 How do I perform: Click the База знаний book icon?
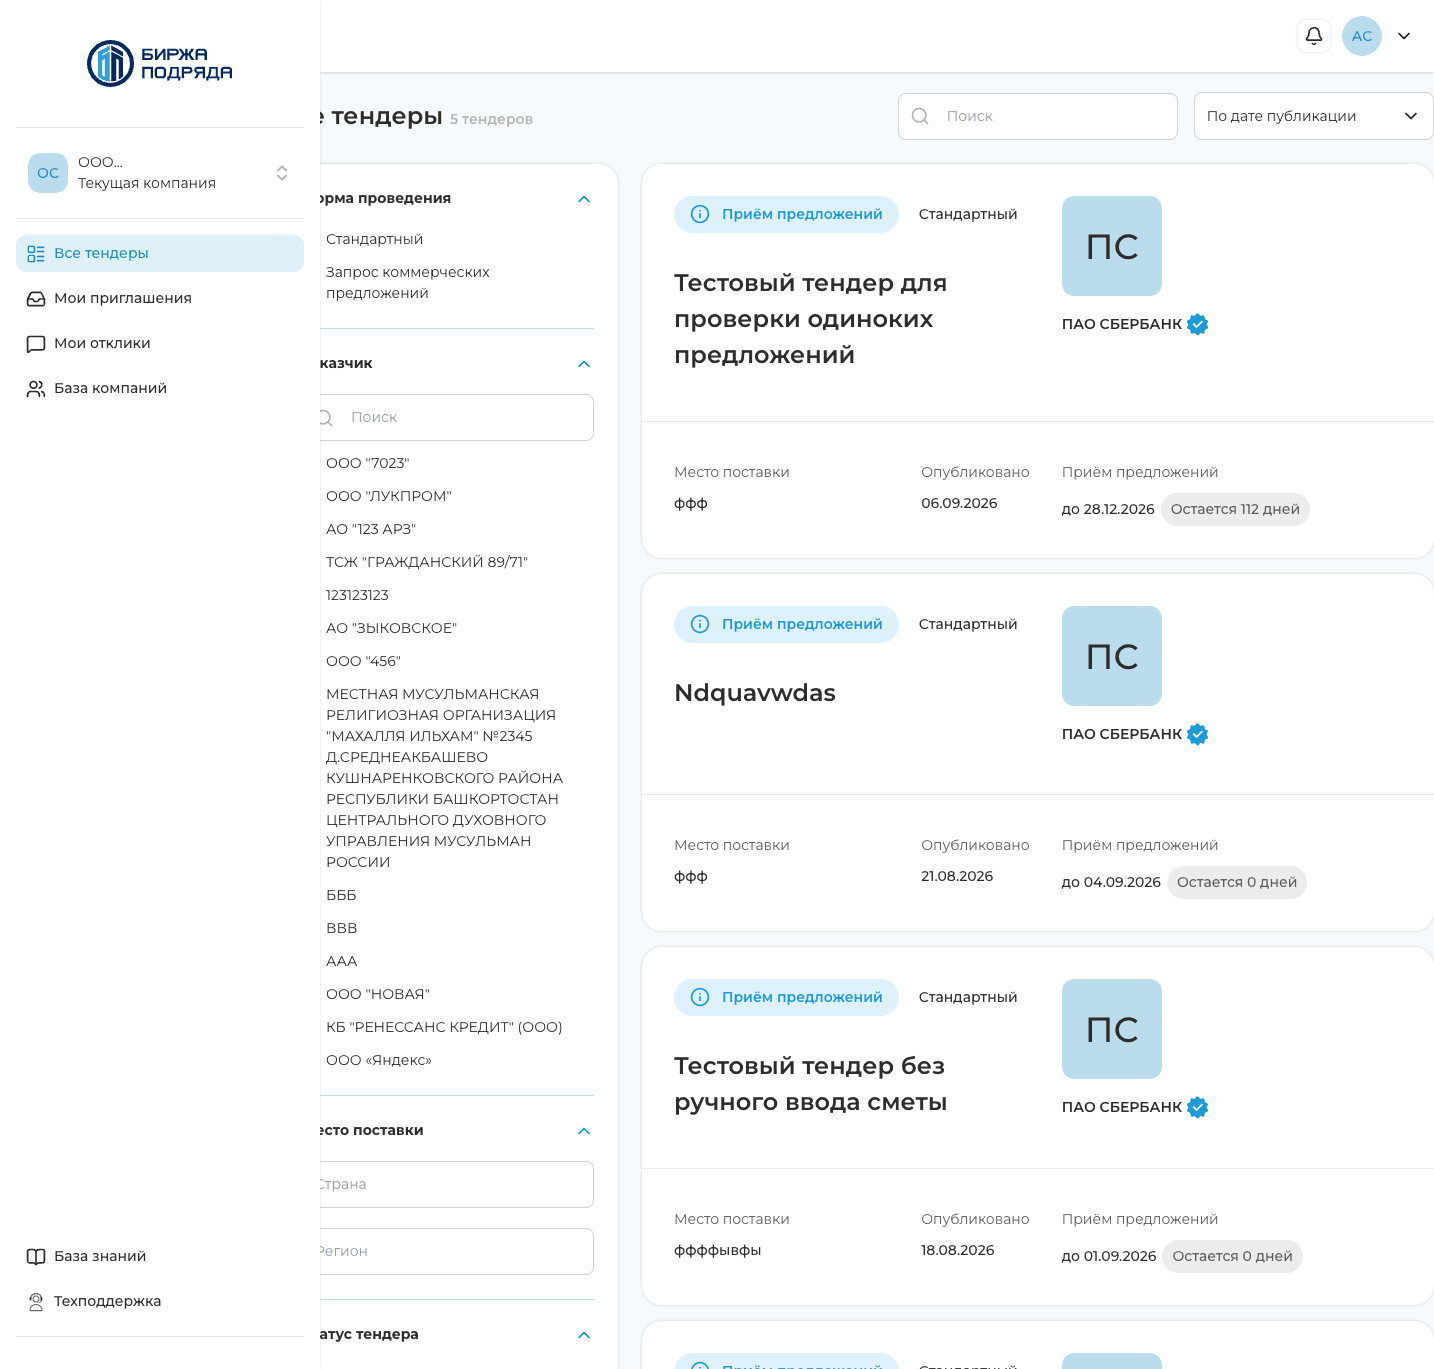click(x=36, y=1257)
